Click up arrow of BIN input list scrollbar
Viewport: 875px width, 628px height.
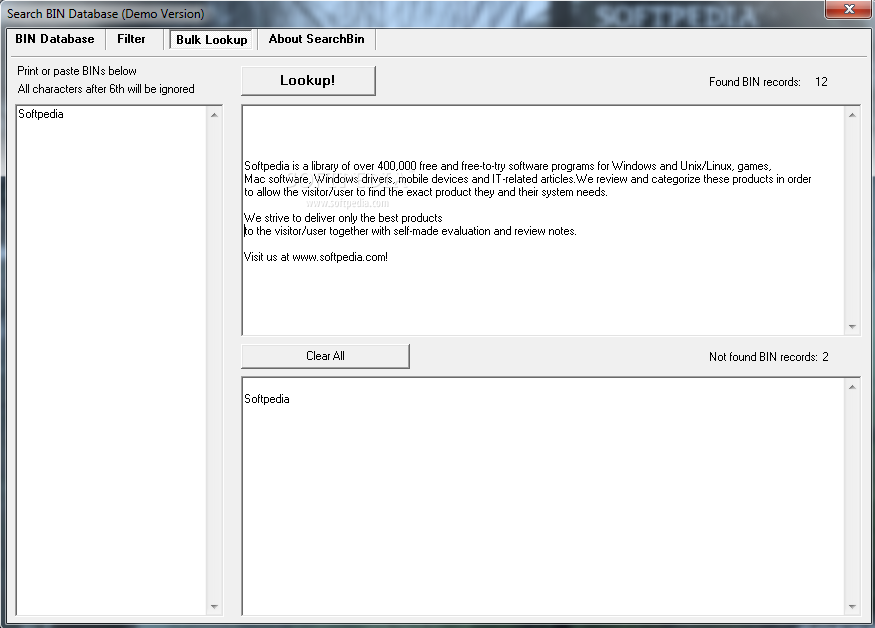tap(214, 115)
